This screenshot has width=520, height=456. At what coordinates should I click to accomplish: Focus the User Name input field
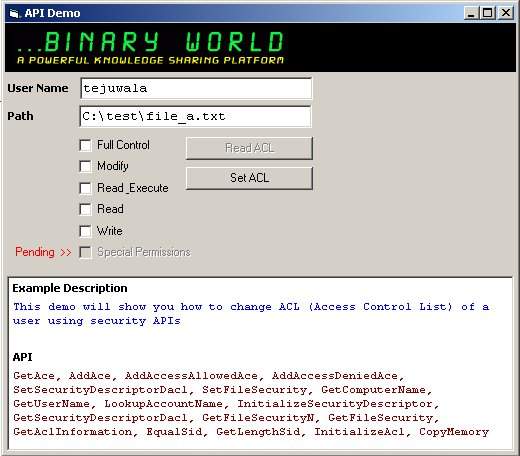coord(196,88)
